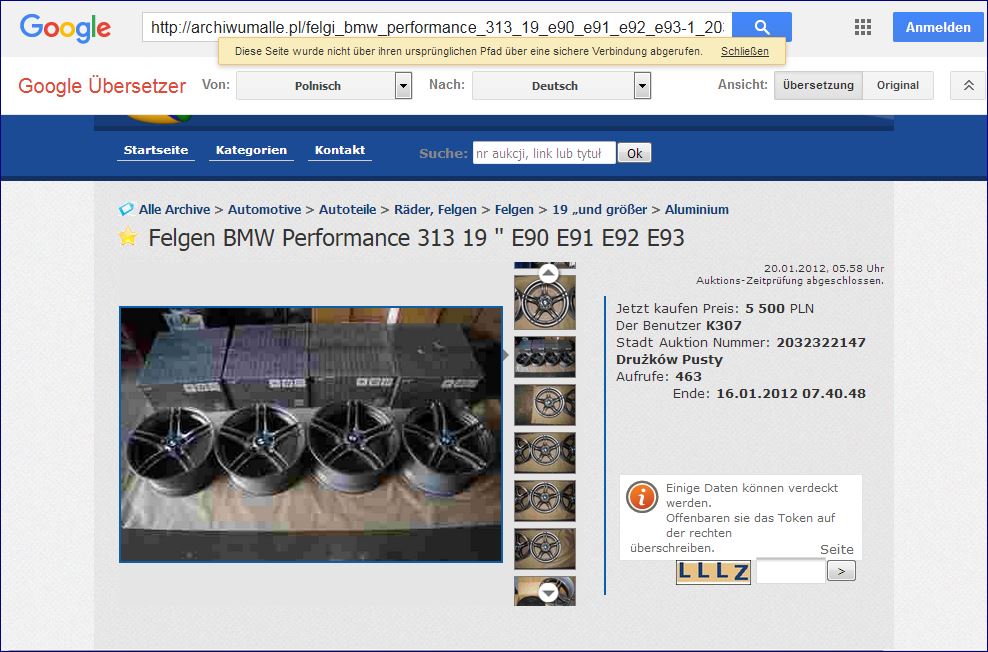Screen dimensions: 988x652
Task: Focus the auction search field
Action: (544, 153)
